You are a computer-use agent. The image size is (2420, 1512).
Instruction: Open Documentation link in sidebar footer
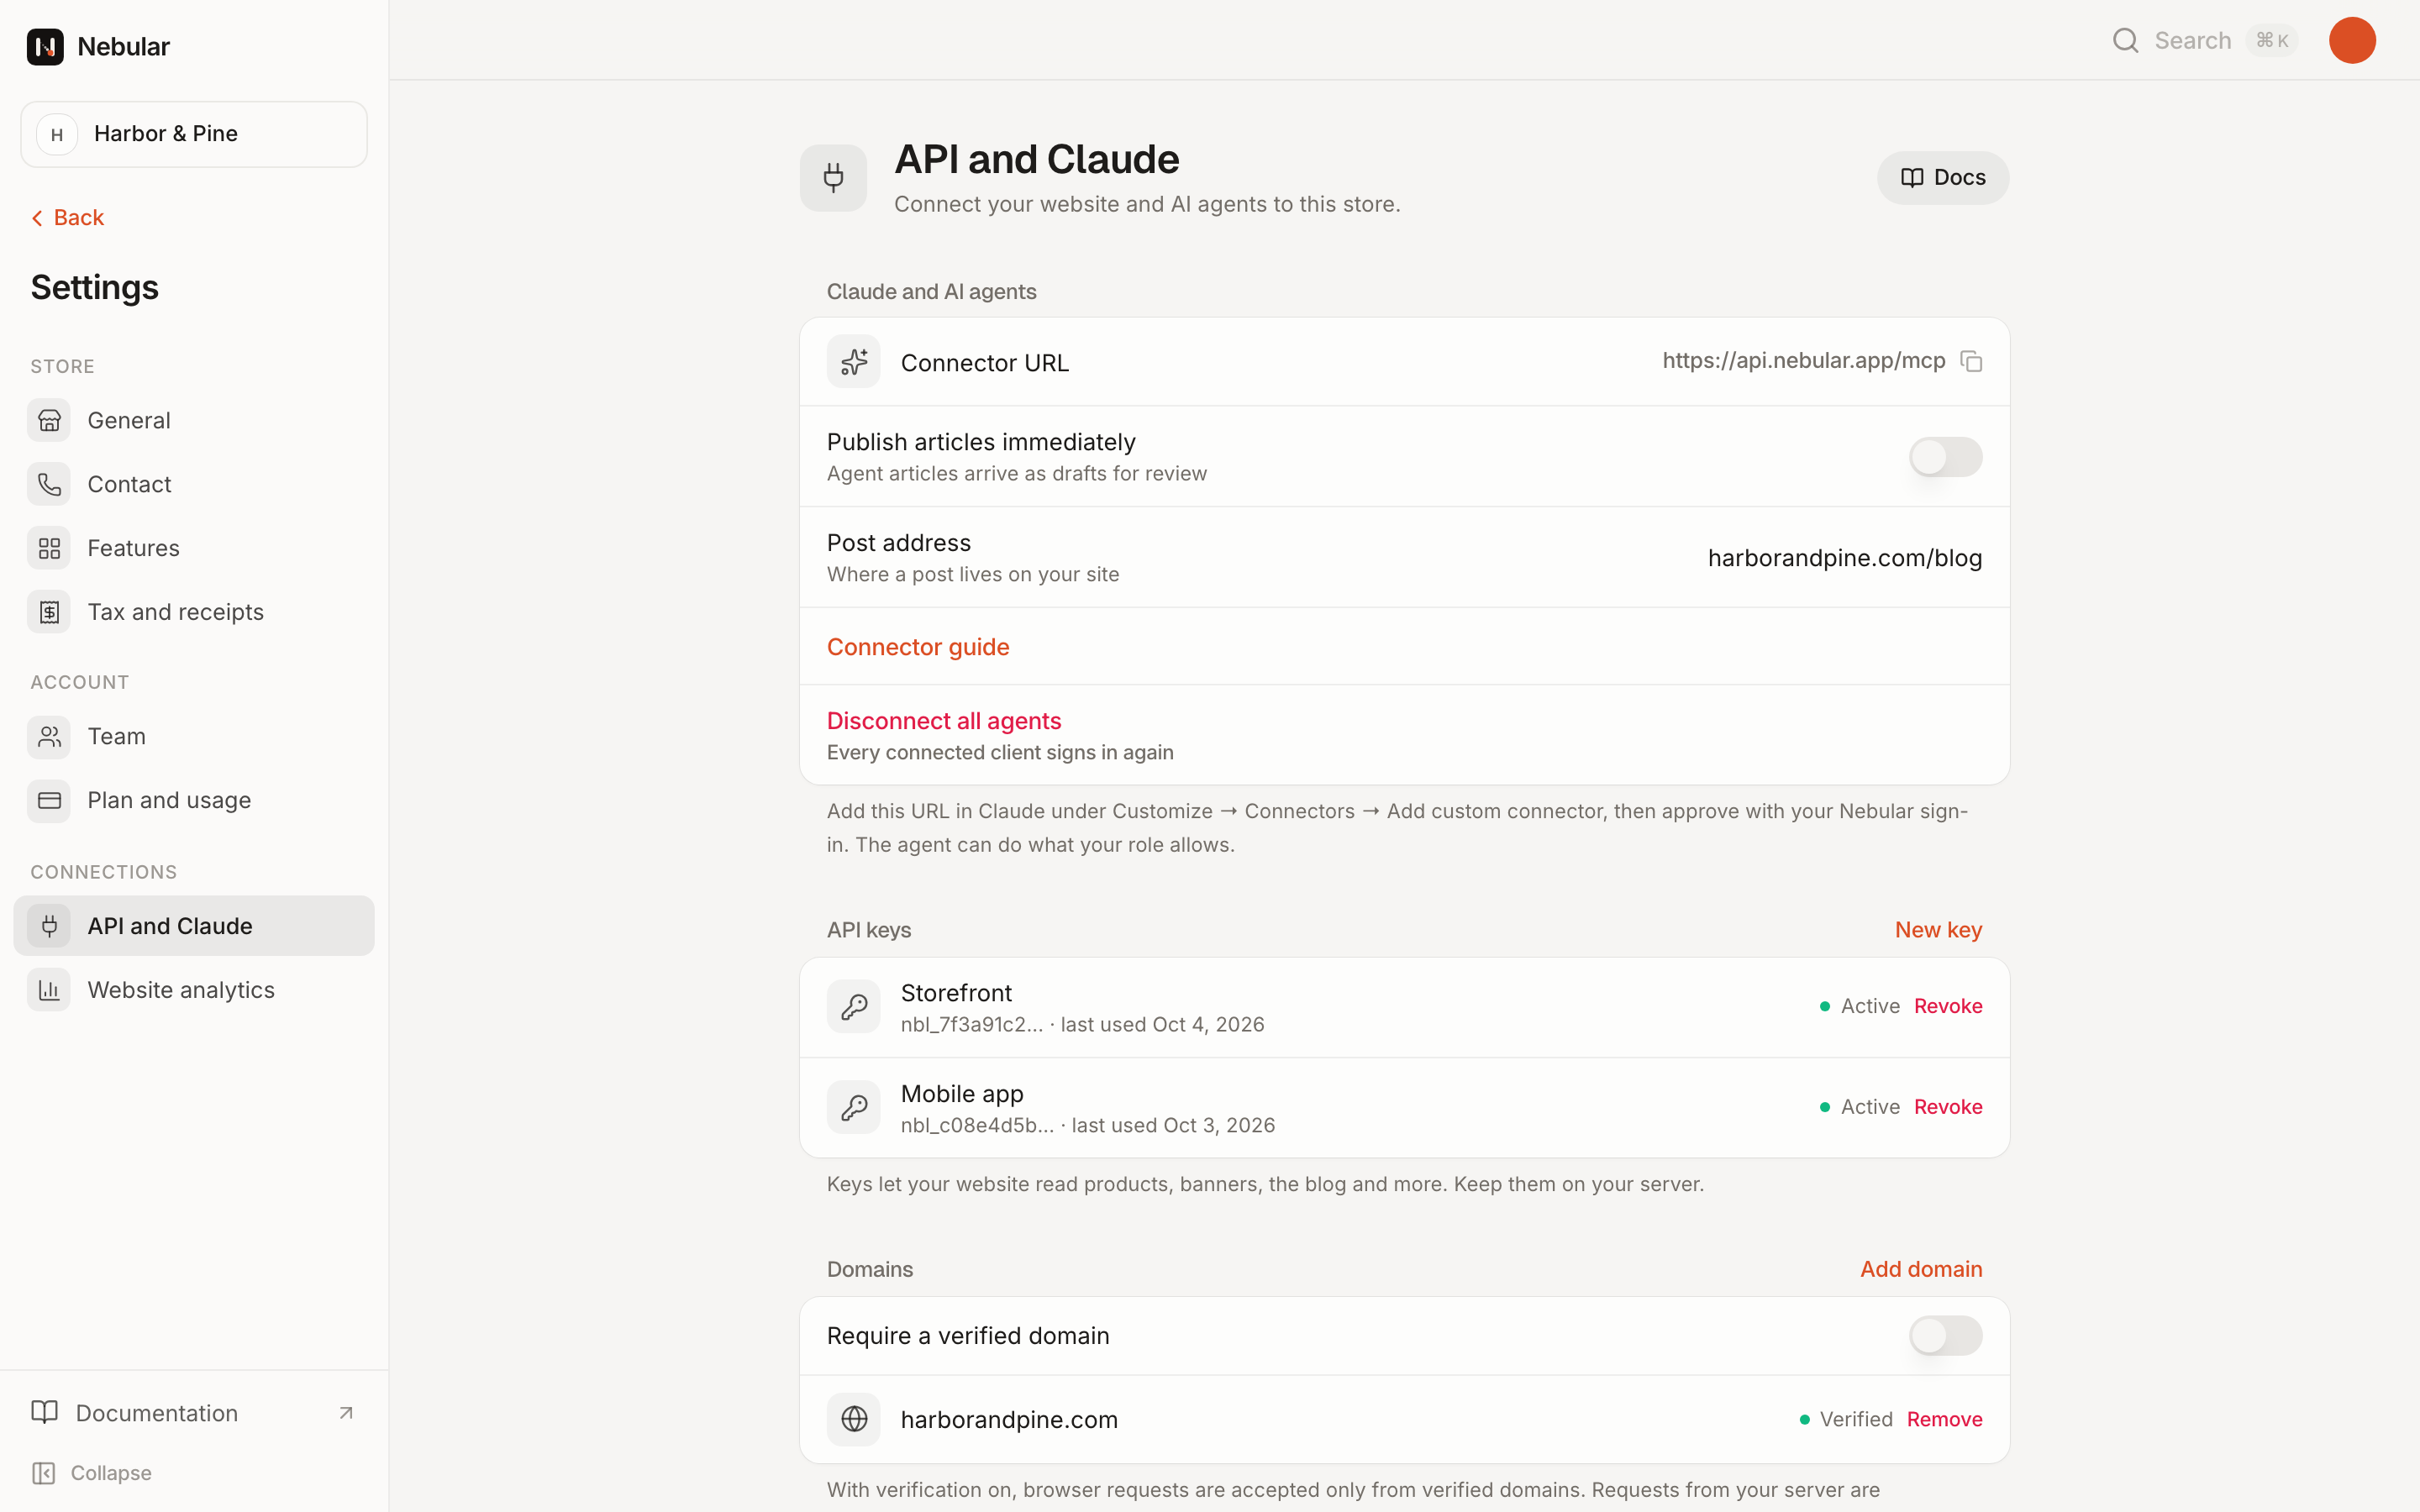pos(194,1413)
